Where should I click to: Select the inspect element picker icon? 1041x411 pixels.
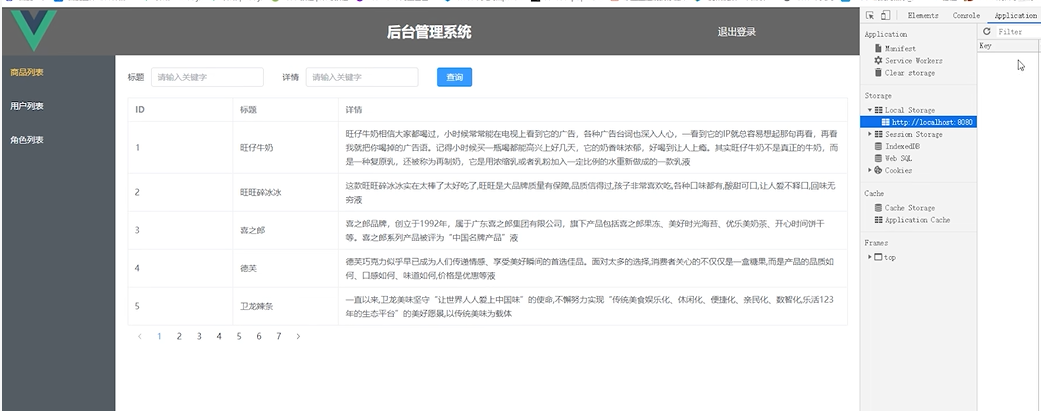tap(870, 15)
